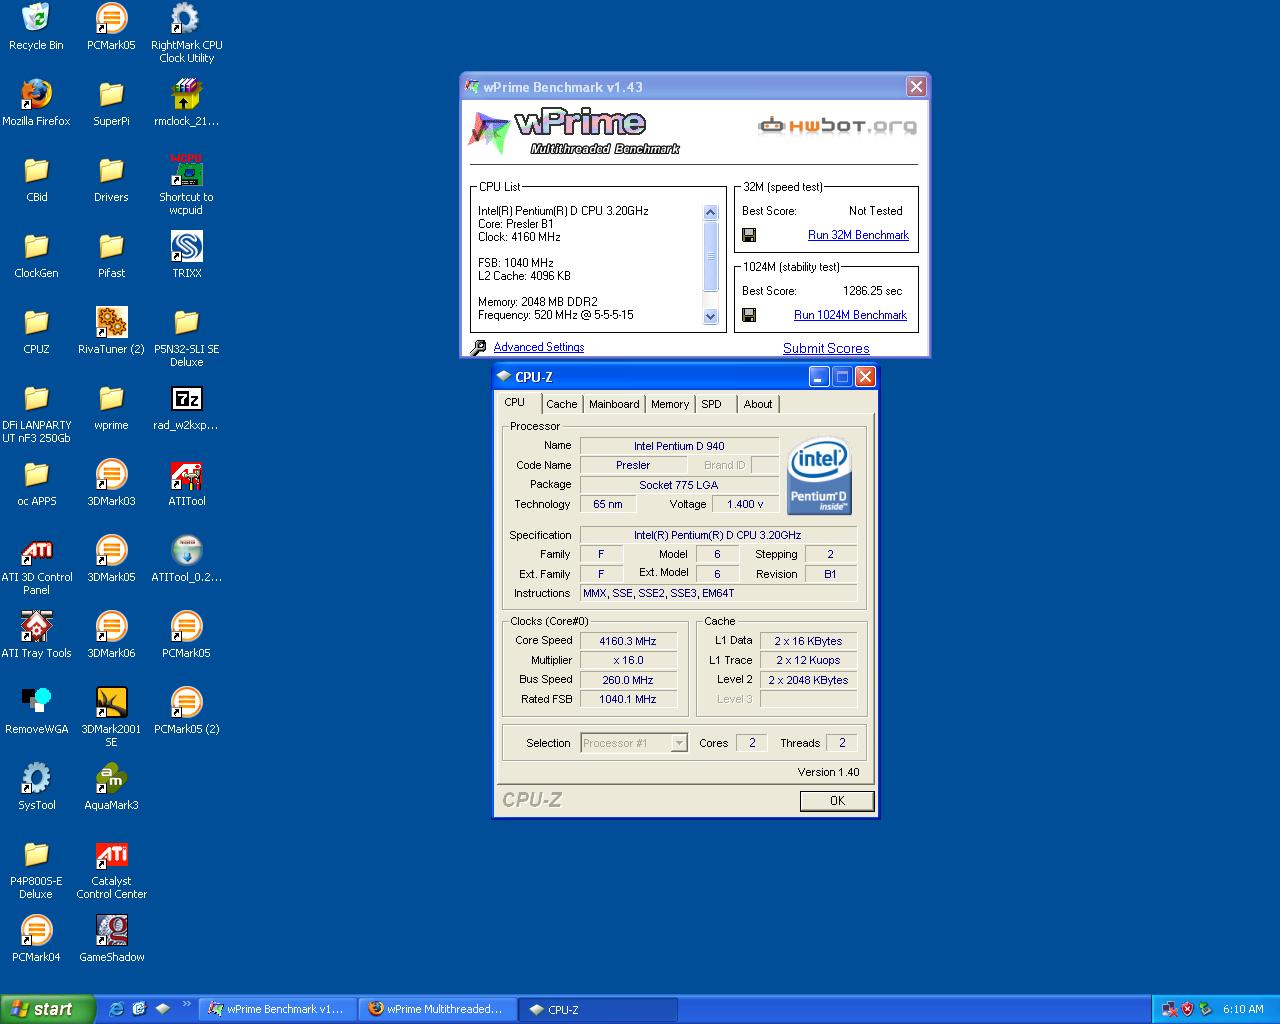1280x1024 pixels.
Task: Expand hidden quick launch icons chevron
Action: pos(186,1005)
